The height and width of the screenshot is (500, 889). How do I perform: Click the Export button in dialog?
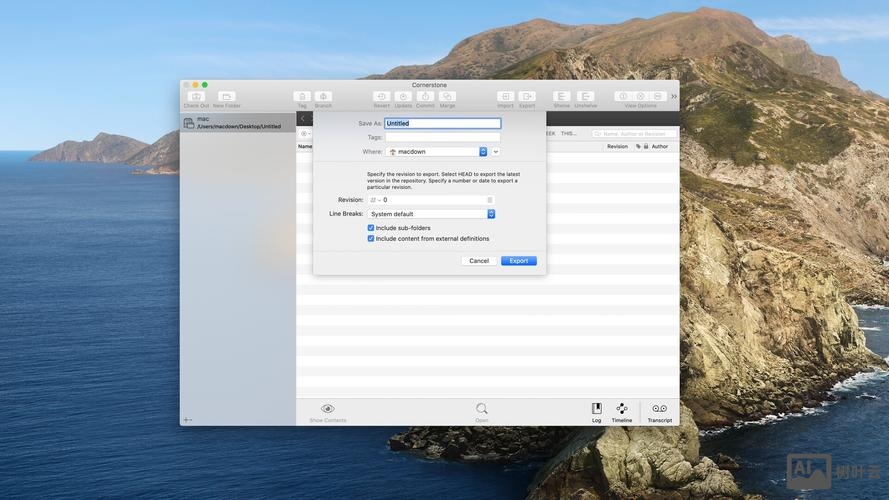pyautogui.click(x=518, y=261)
